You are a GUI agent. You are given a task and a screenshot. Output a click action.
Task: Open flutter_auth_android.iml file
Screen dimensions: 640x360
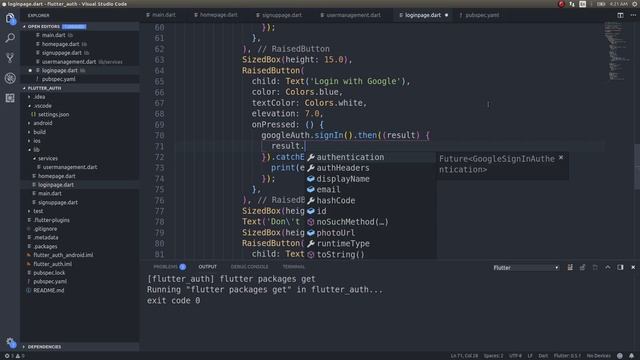click(63, 255)
